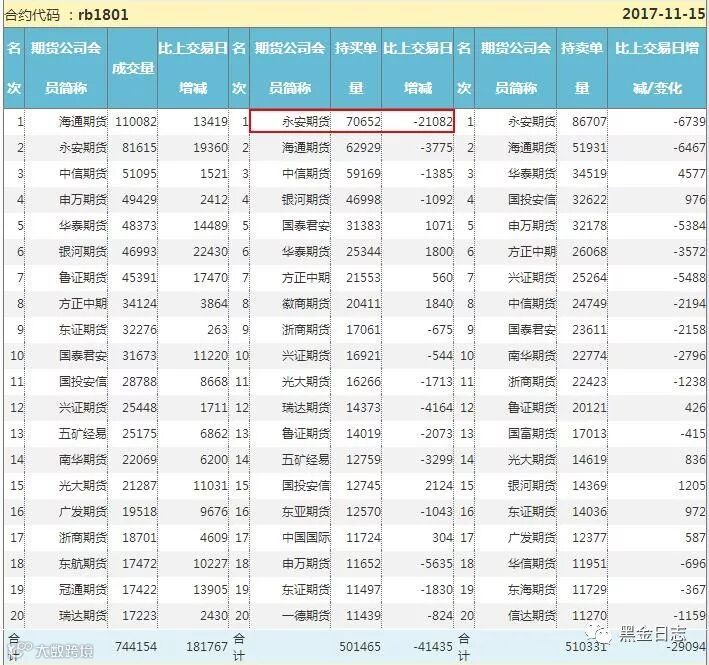Click volume value 21287
709x665 pixels.
139,486
